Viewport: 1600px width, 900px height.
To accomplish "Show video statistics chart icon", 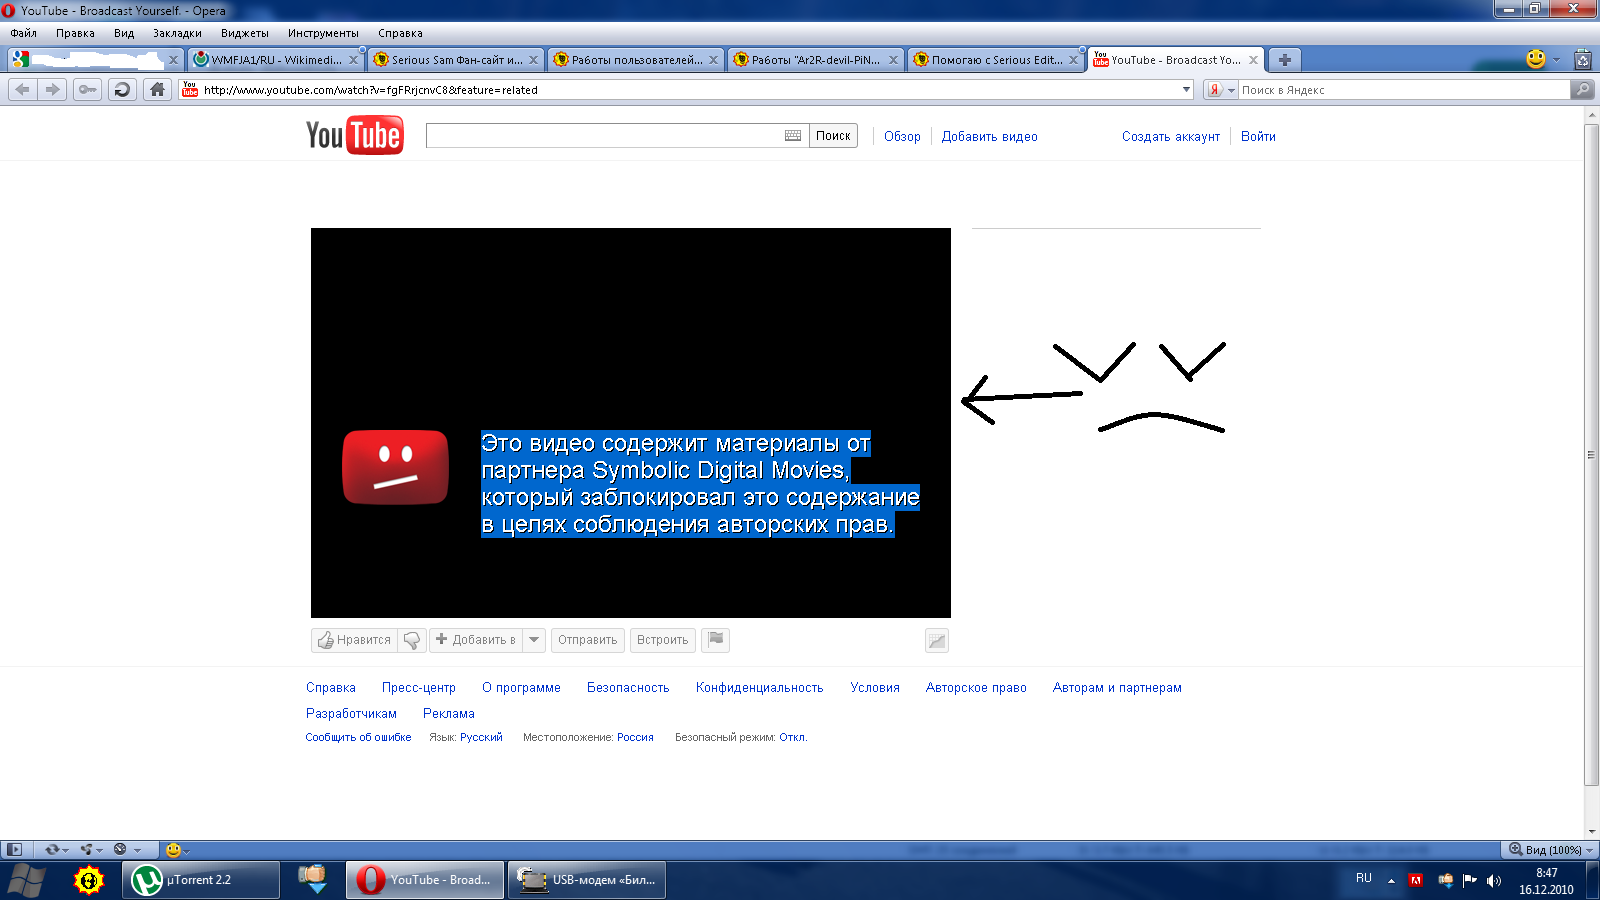I will 937,640.
